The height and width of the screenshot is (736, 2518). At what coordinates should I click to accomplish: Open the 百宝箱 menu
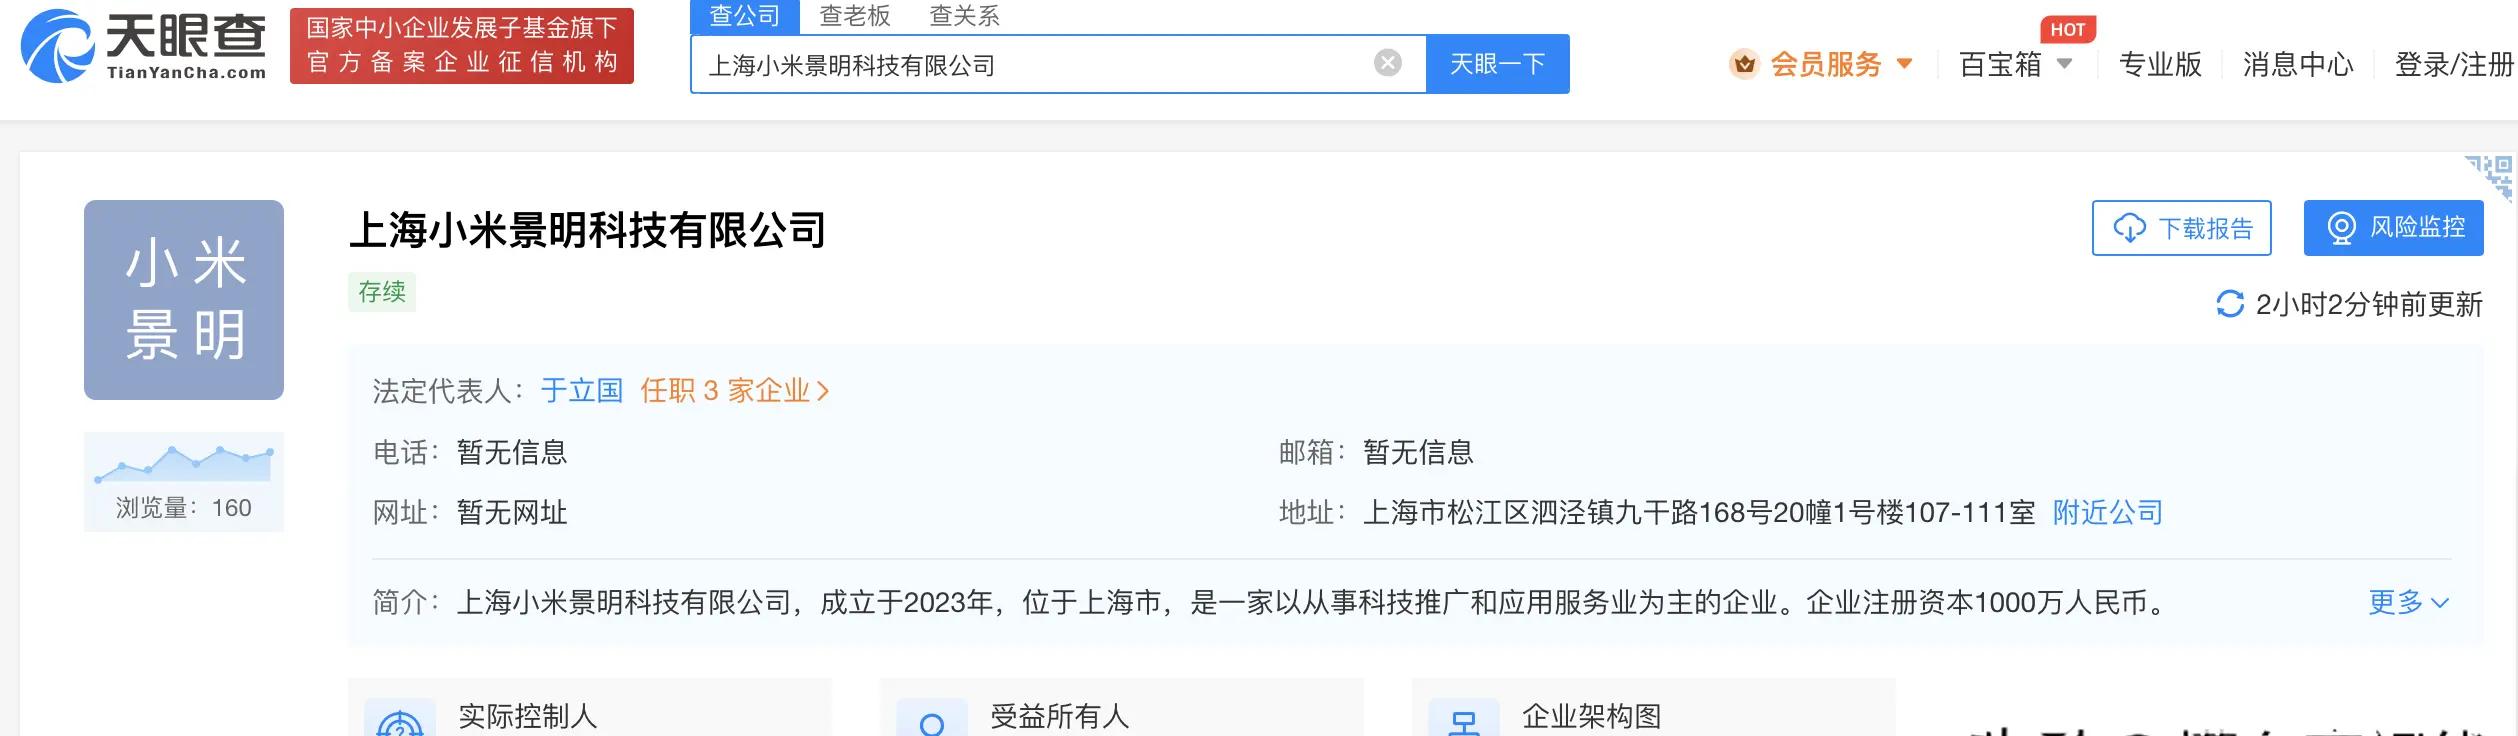click(x=2000, y=65)
